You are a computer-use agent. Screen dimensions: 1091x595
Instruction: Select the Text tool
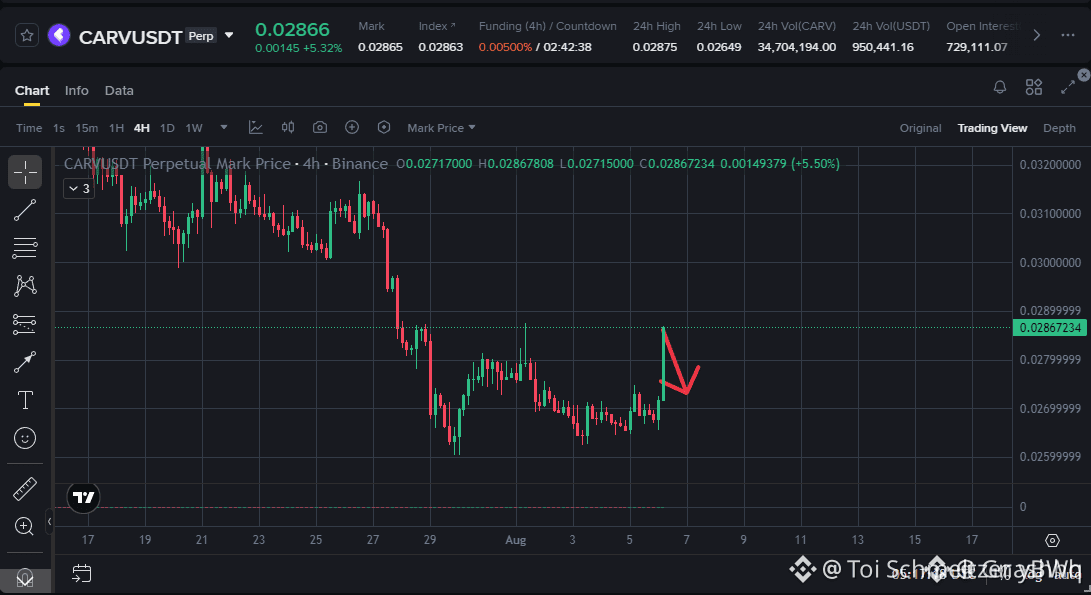[25, 400]
